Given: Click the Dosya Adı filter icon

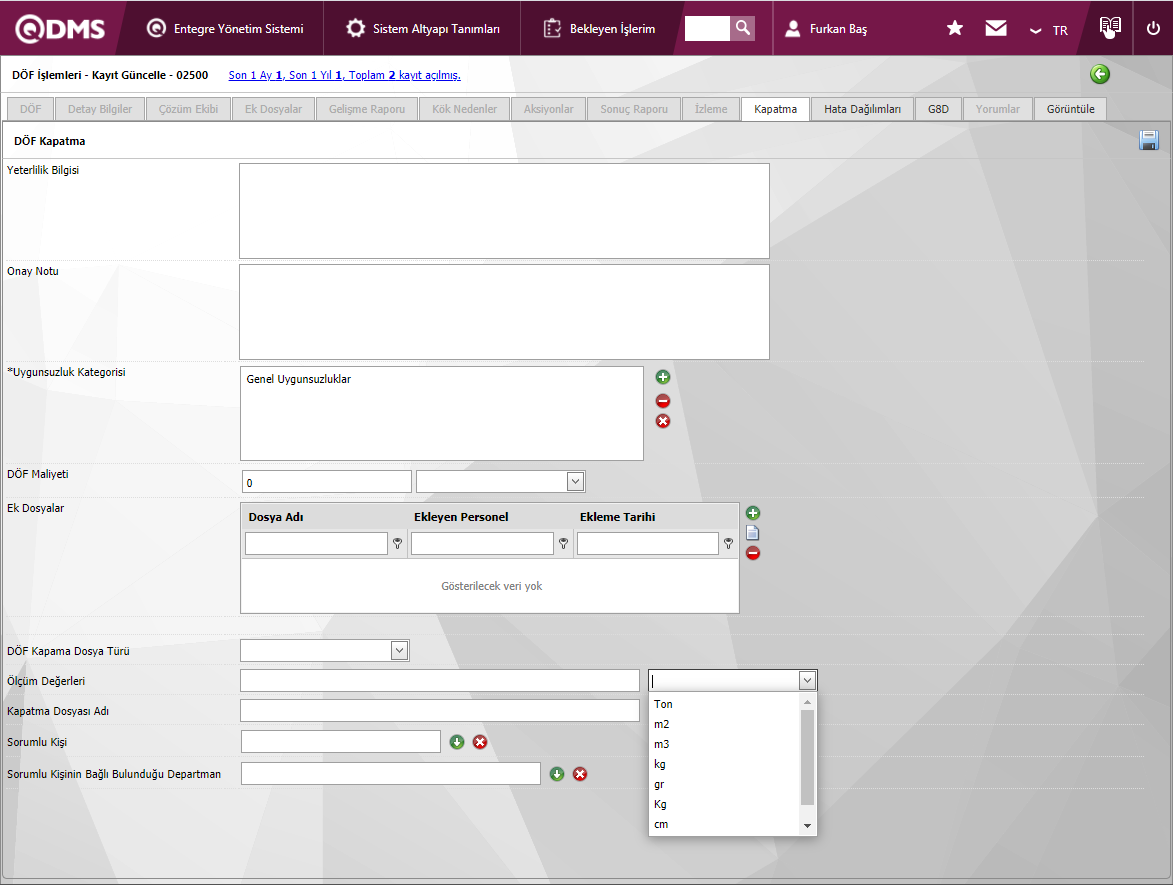Looking at the screenshot, I should click(x=398, y=544).
